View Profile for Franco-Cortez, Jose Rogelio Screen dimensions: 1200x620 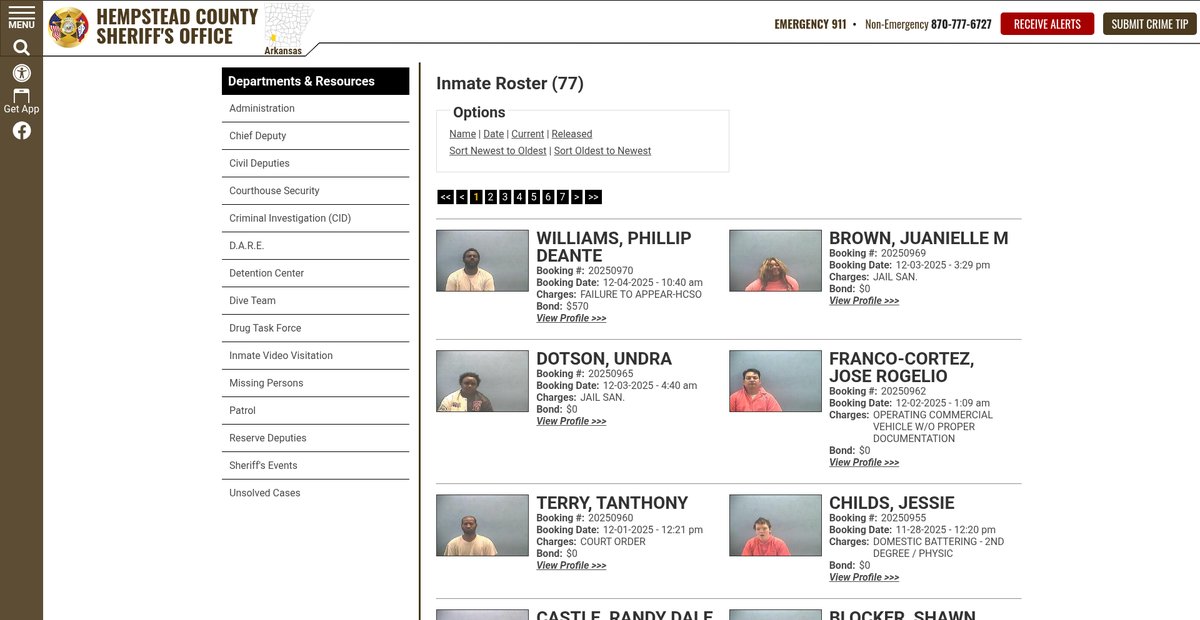click(x=864, y=462)
